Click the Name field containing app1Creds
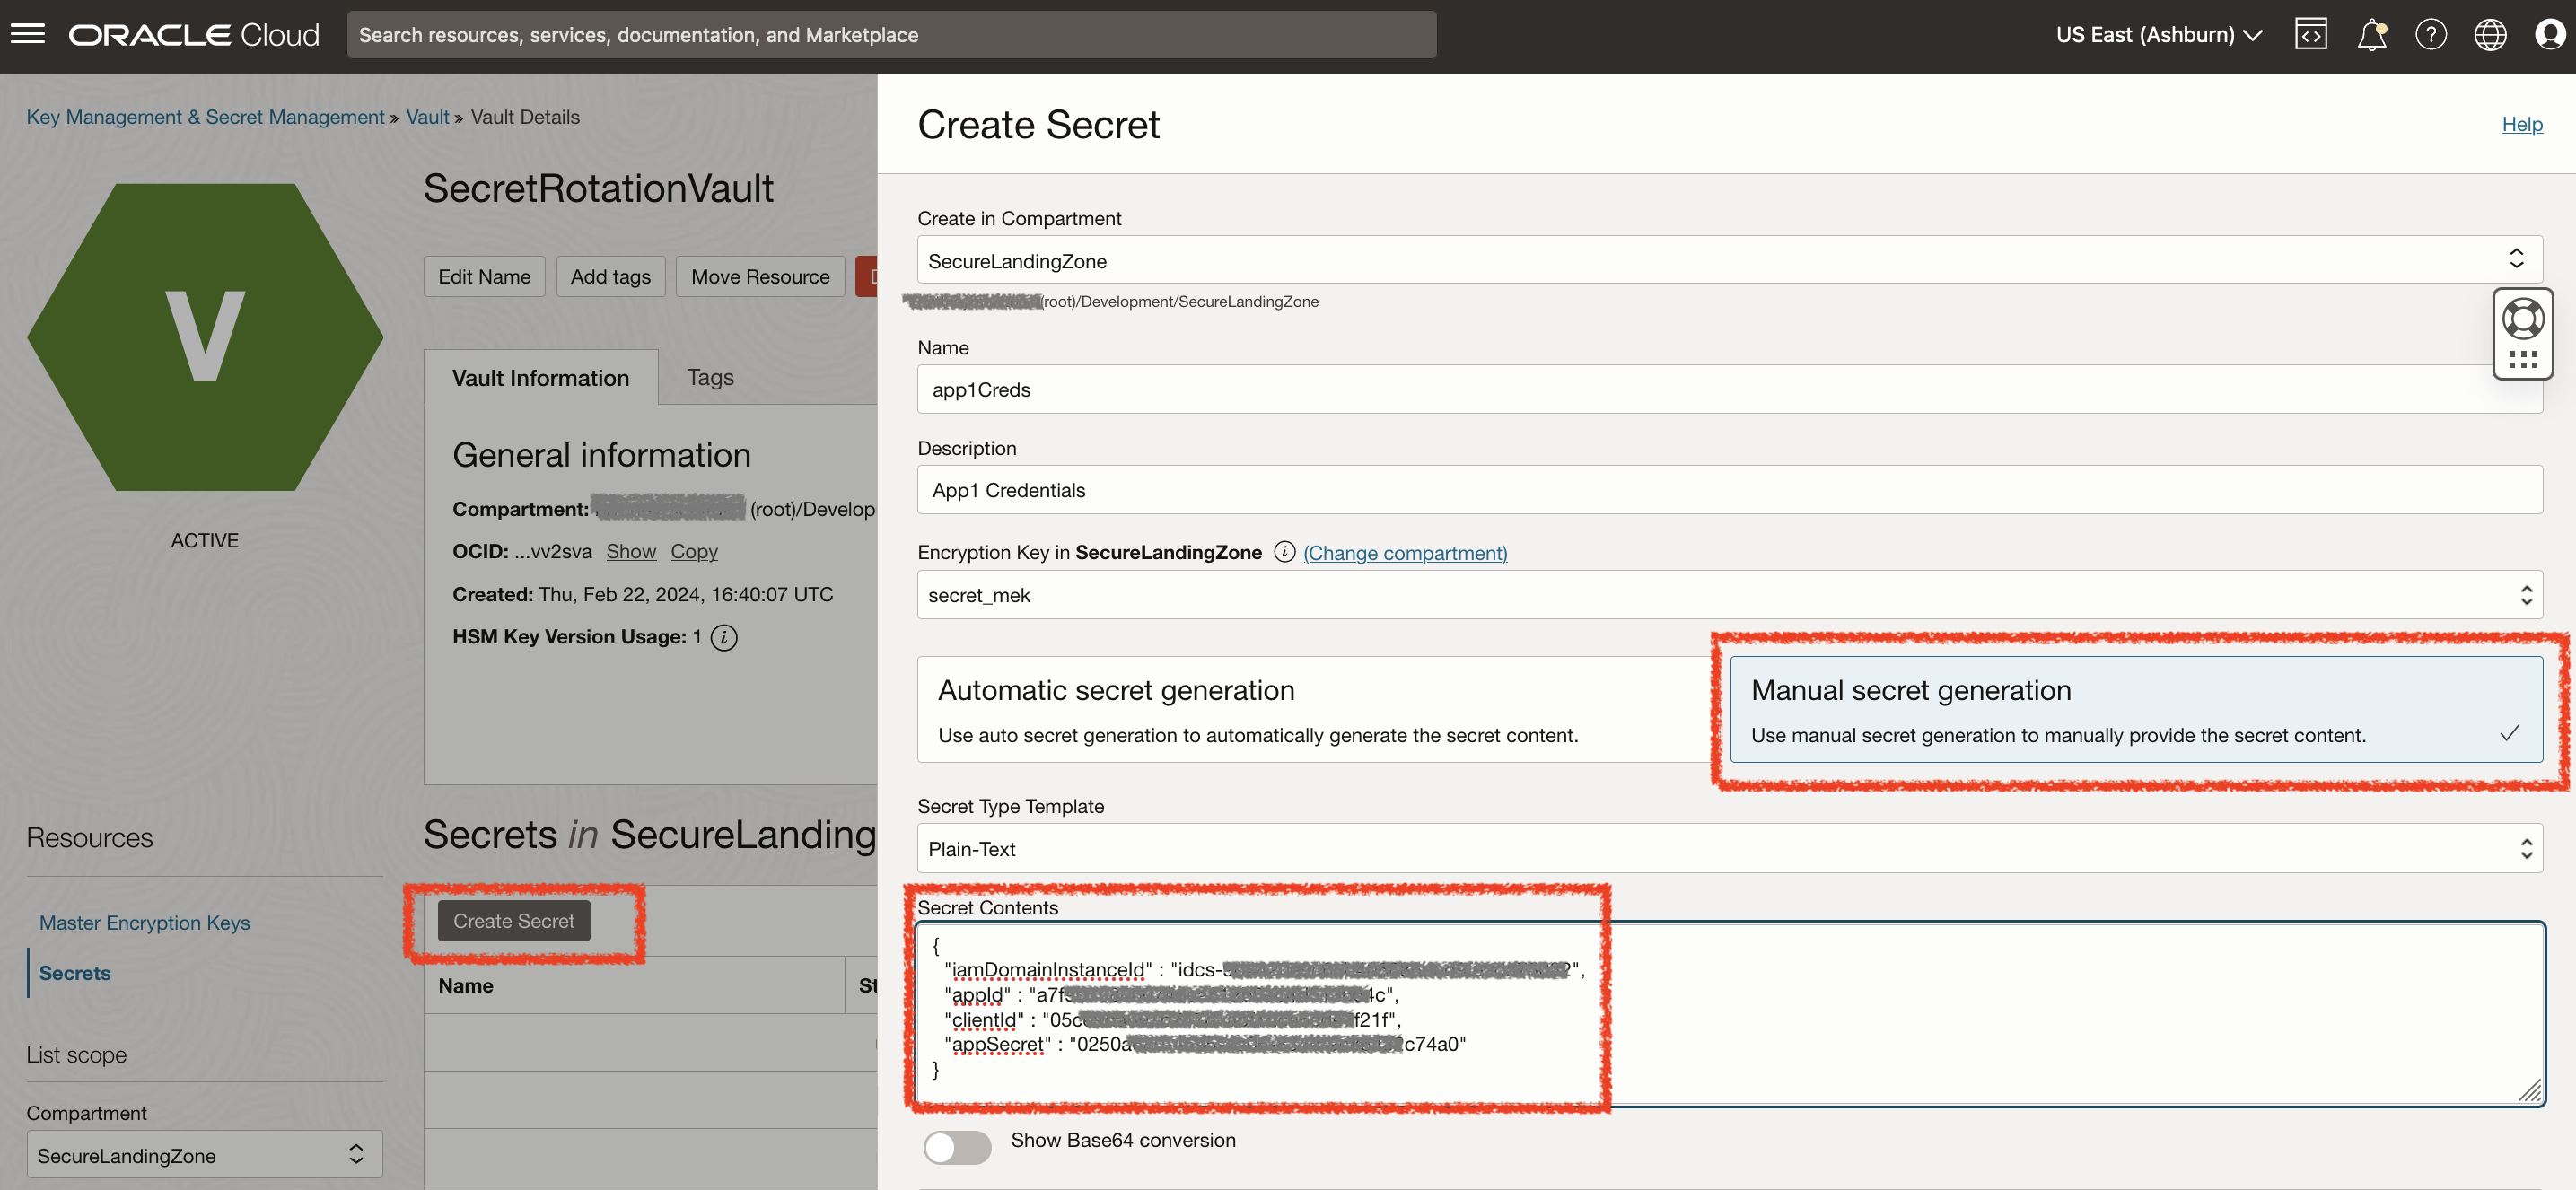Viewport: 2576px width, 1190px height. (1700, 390)
